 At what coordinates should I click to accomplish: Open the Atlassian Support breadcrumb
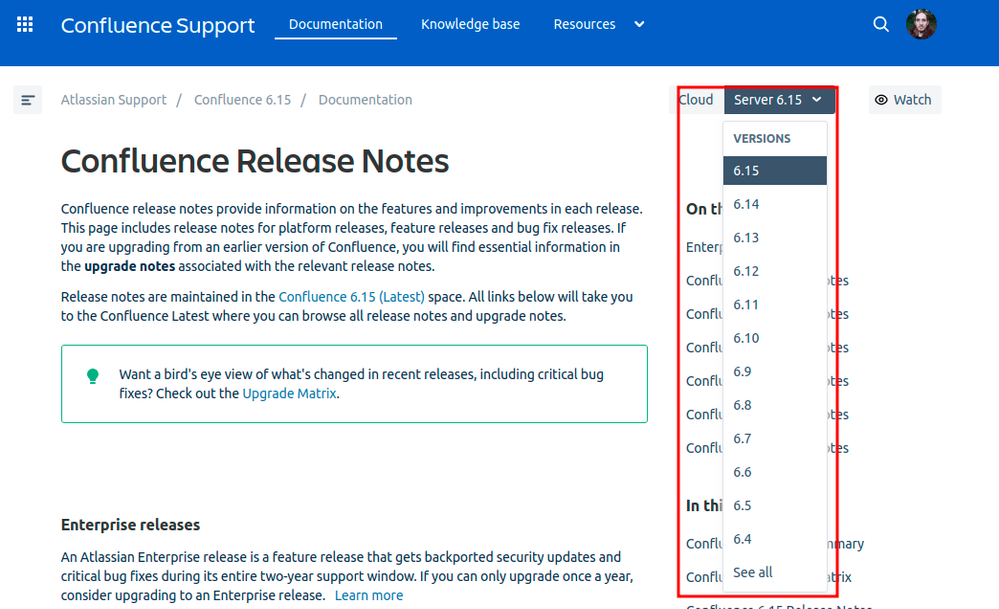click(x=113, y=100)
